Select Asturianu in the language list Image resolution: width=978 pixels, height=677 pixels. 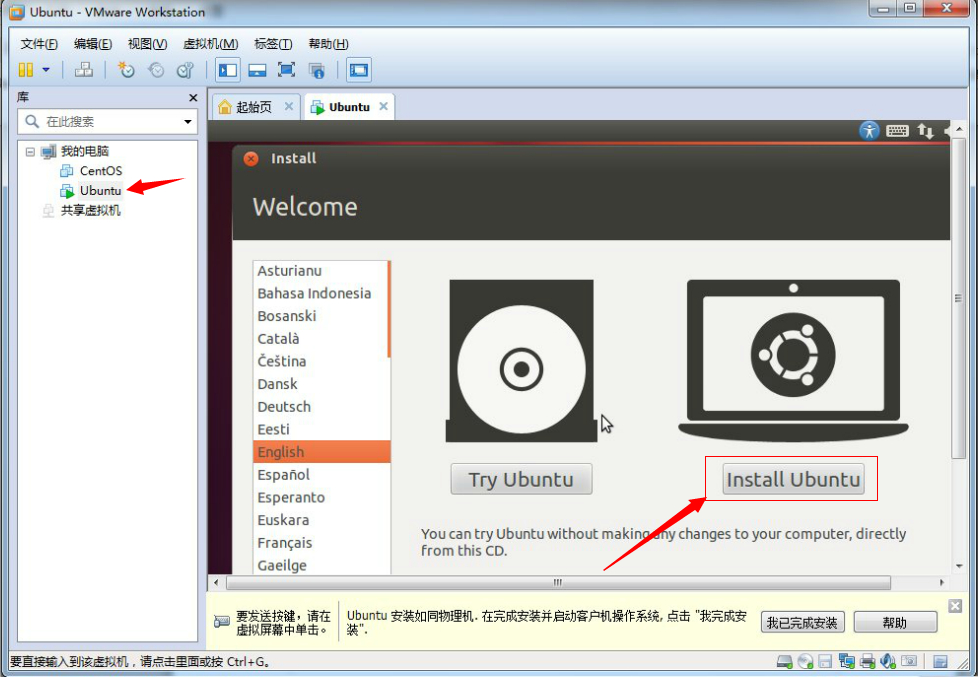[321, 271]
